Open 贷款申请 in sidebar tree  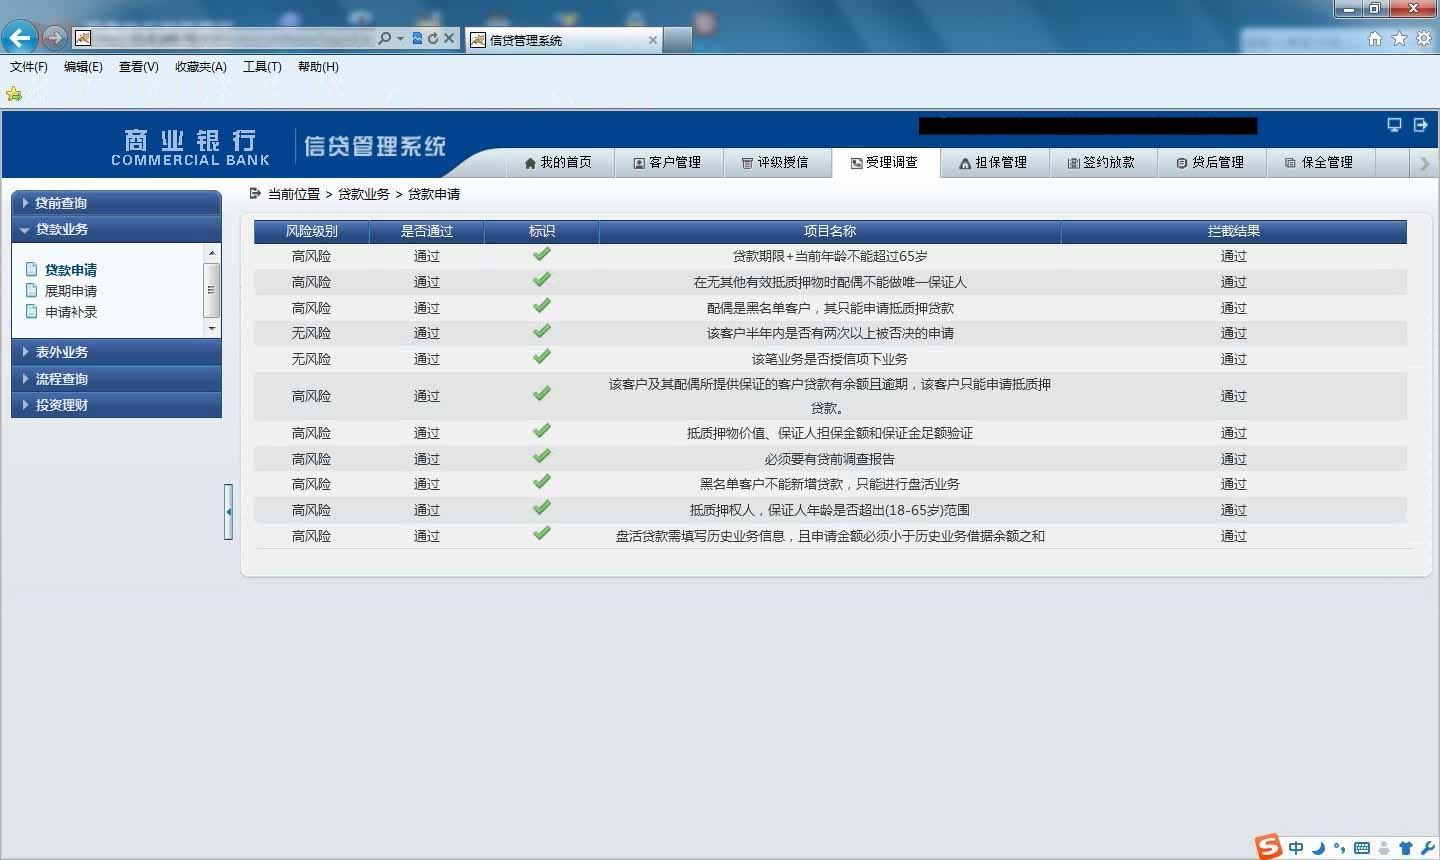coord(71,270)
